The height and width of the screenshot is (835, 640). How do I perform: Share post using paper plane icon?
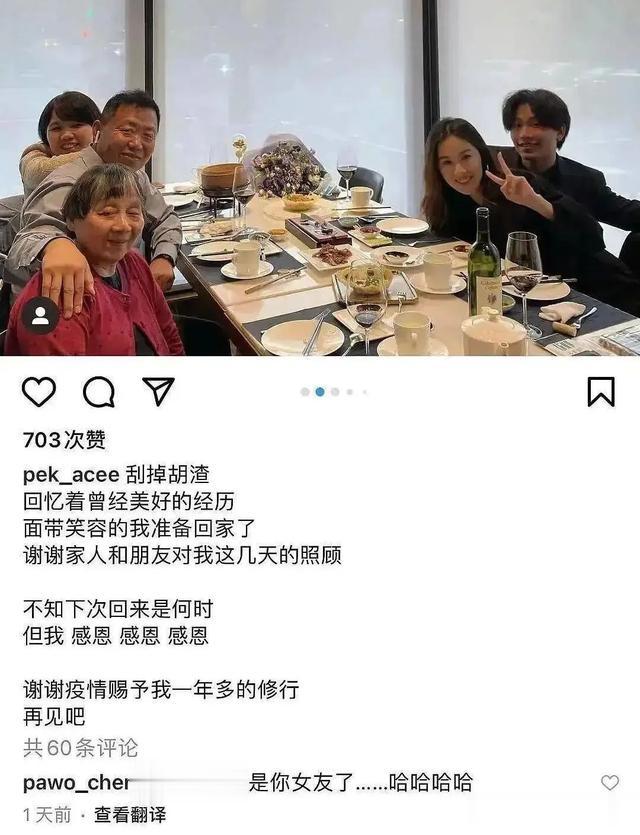159,391
